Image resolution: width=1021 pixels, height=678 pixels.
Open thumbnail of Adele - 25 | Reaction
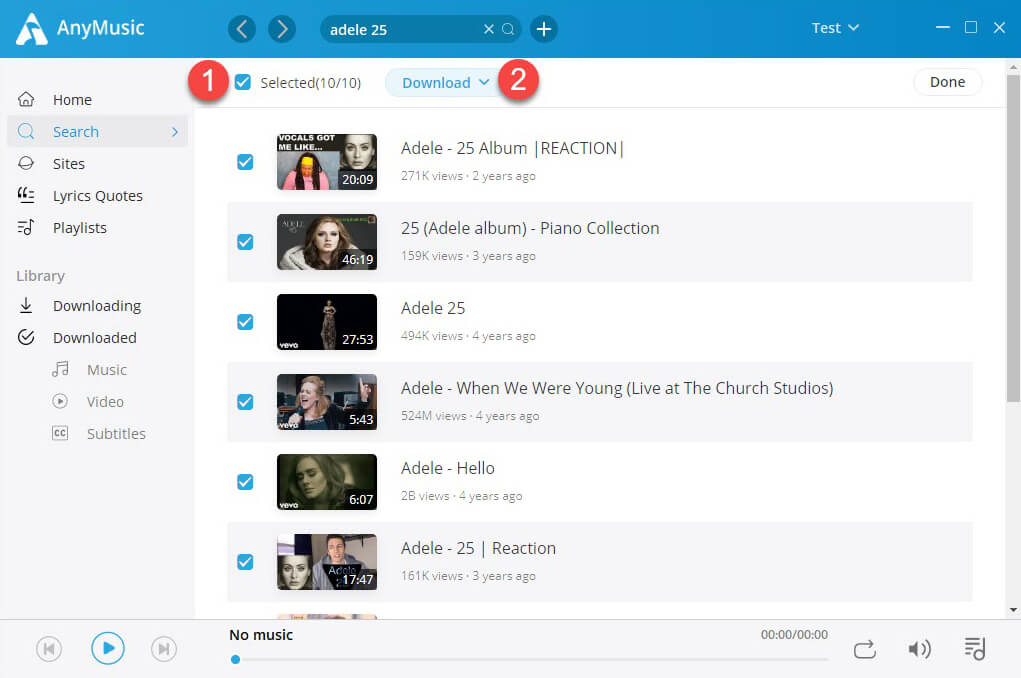pos(327,561)
